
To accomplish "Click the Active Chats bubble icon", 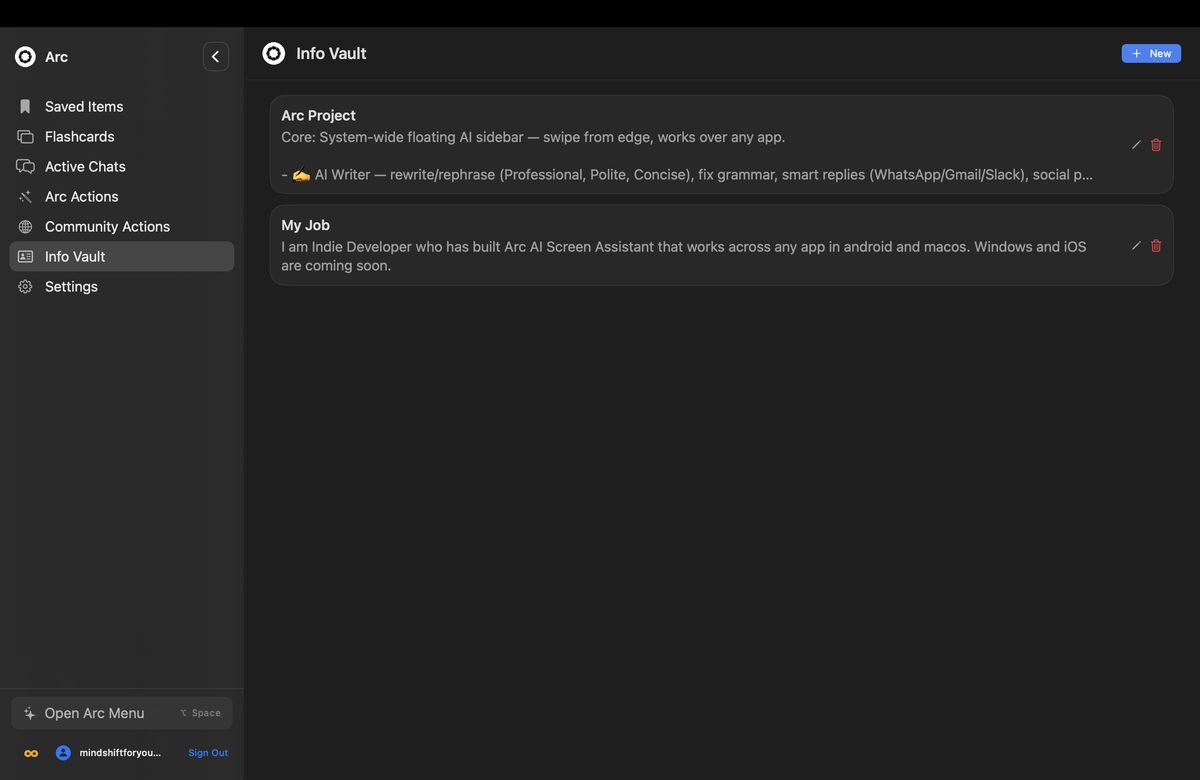I will tap(25, 166).
